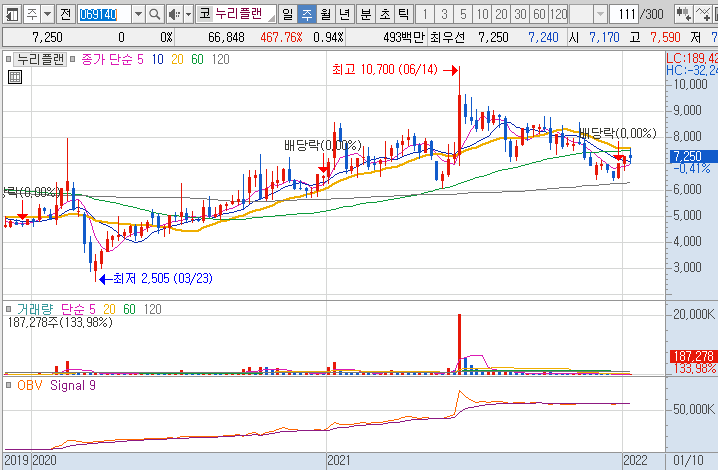This screenshot has height=470, width=718.
Task: Click the 493백만 trading value
Action: pos(404,37)
